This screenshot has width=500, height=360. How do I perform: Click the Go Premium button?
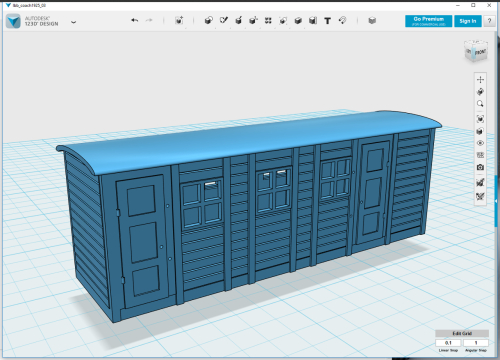point(429,21)
